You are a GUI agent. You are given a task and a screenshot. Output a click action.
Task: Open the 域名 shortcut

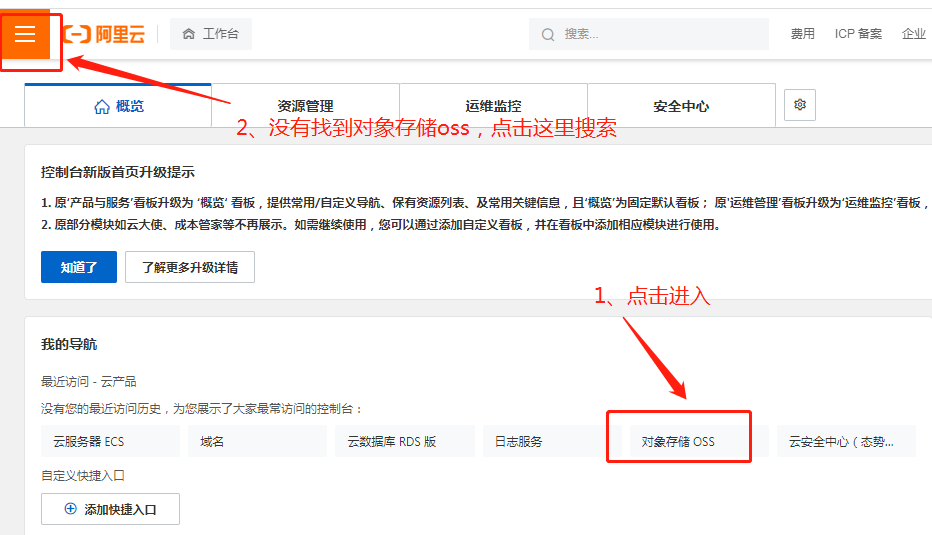tap(257, 441)
